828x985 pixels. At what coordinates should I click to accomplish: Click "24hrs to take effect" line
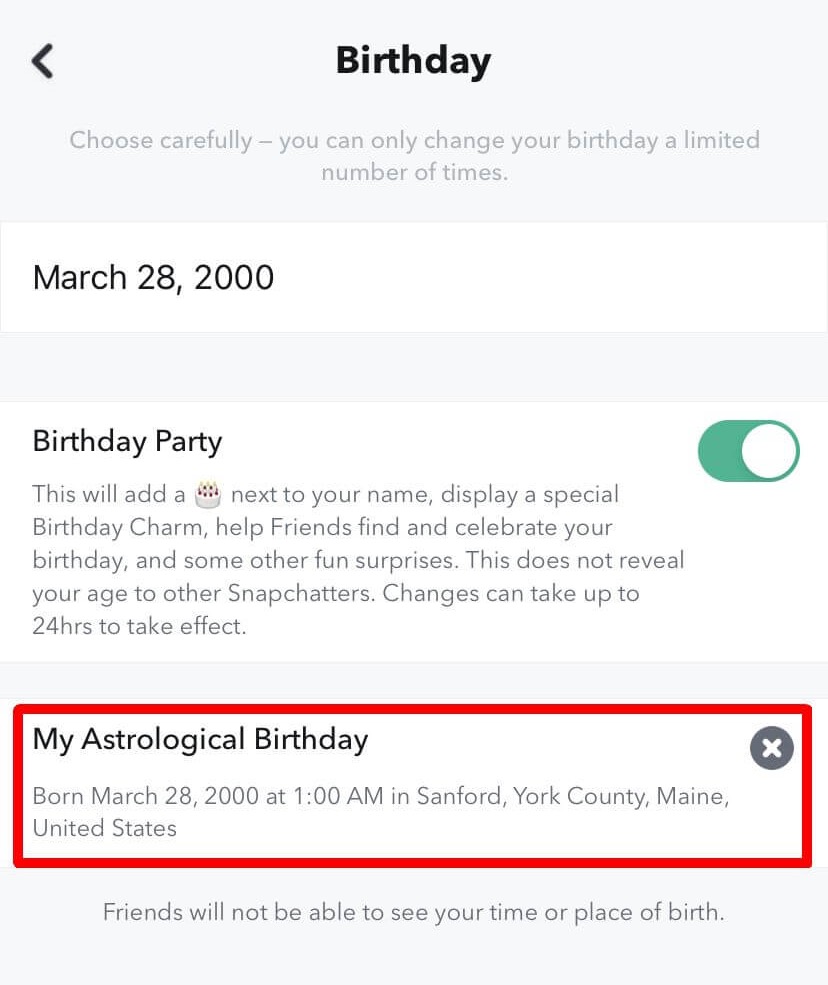pos(139,626)
